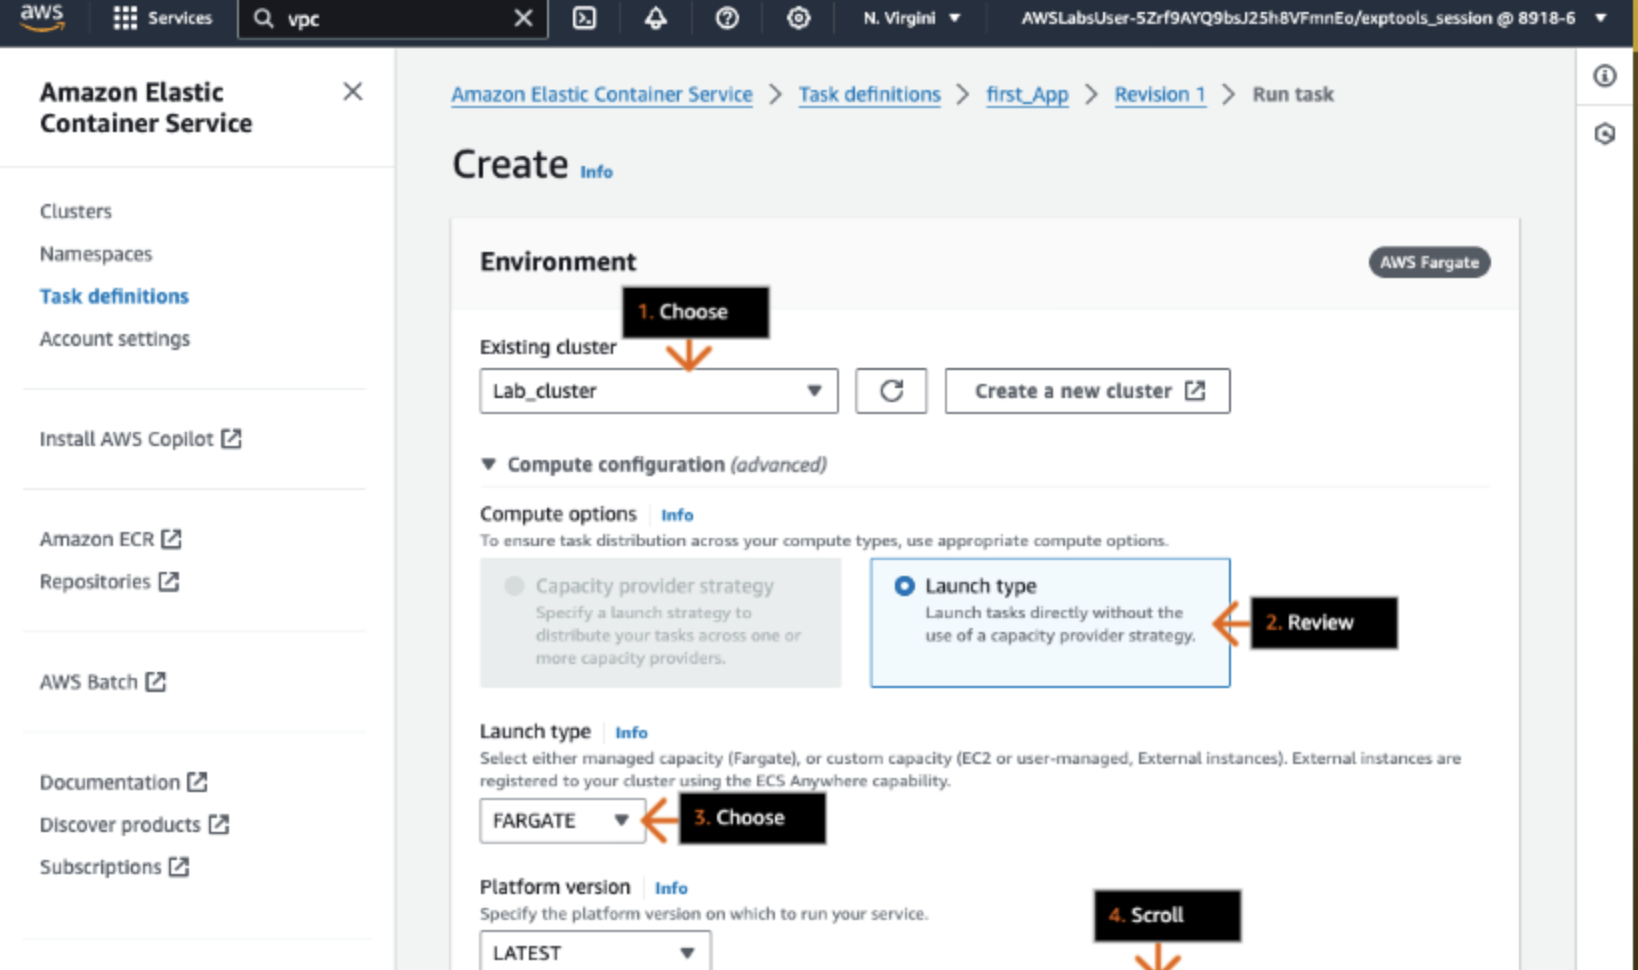Click the AWS logo home icon

click(x=40, y=17)
